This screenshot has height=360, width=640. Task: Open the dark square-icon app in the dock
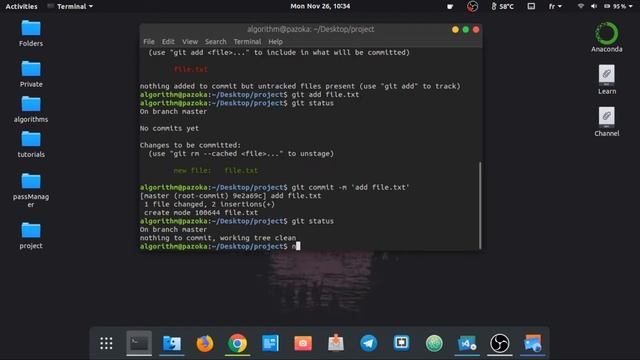(x=401, y=343)
